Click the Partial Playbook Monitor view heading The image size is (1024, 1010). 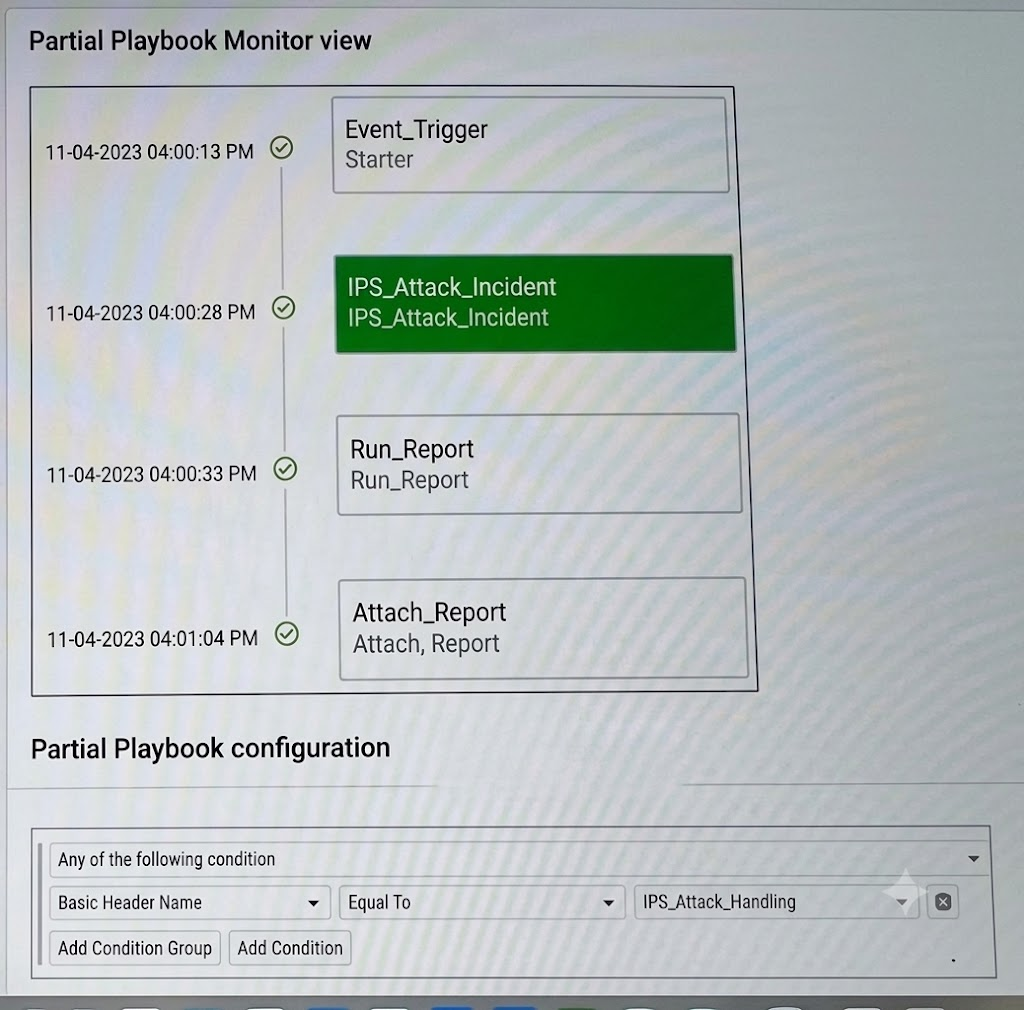tap(200, 41)
